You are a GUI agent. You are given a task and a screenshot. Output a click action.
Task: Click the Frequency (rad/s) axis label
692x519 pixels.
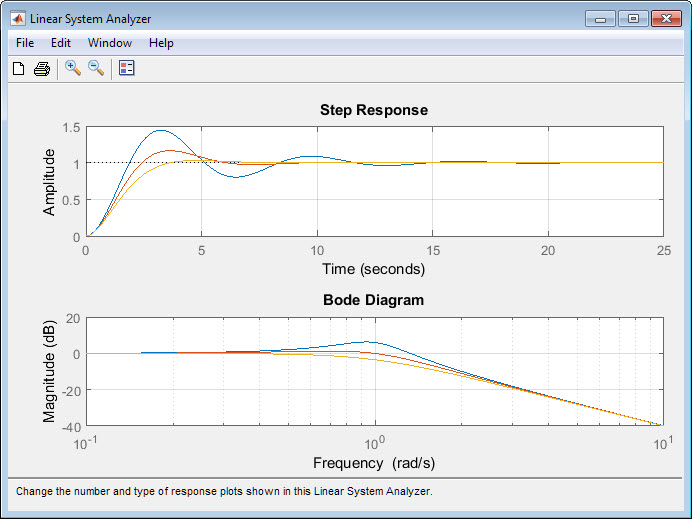(373, 463)
